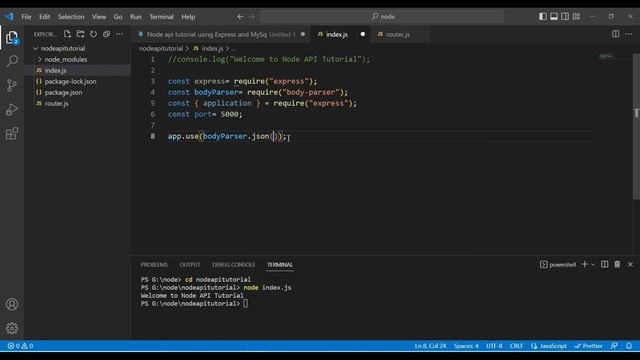Go forward using the navigation arrow
The width and height of the screenshot is (640, 360).
point(252,17)
